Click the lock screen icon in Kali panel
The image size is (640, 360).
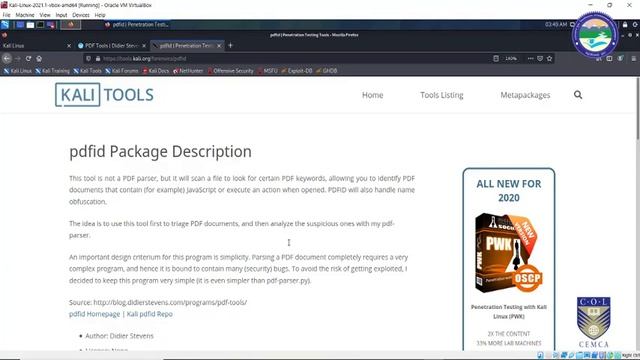click(625, 25)
